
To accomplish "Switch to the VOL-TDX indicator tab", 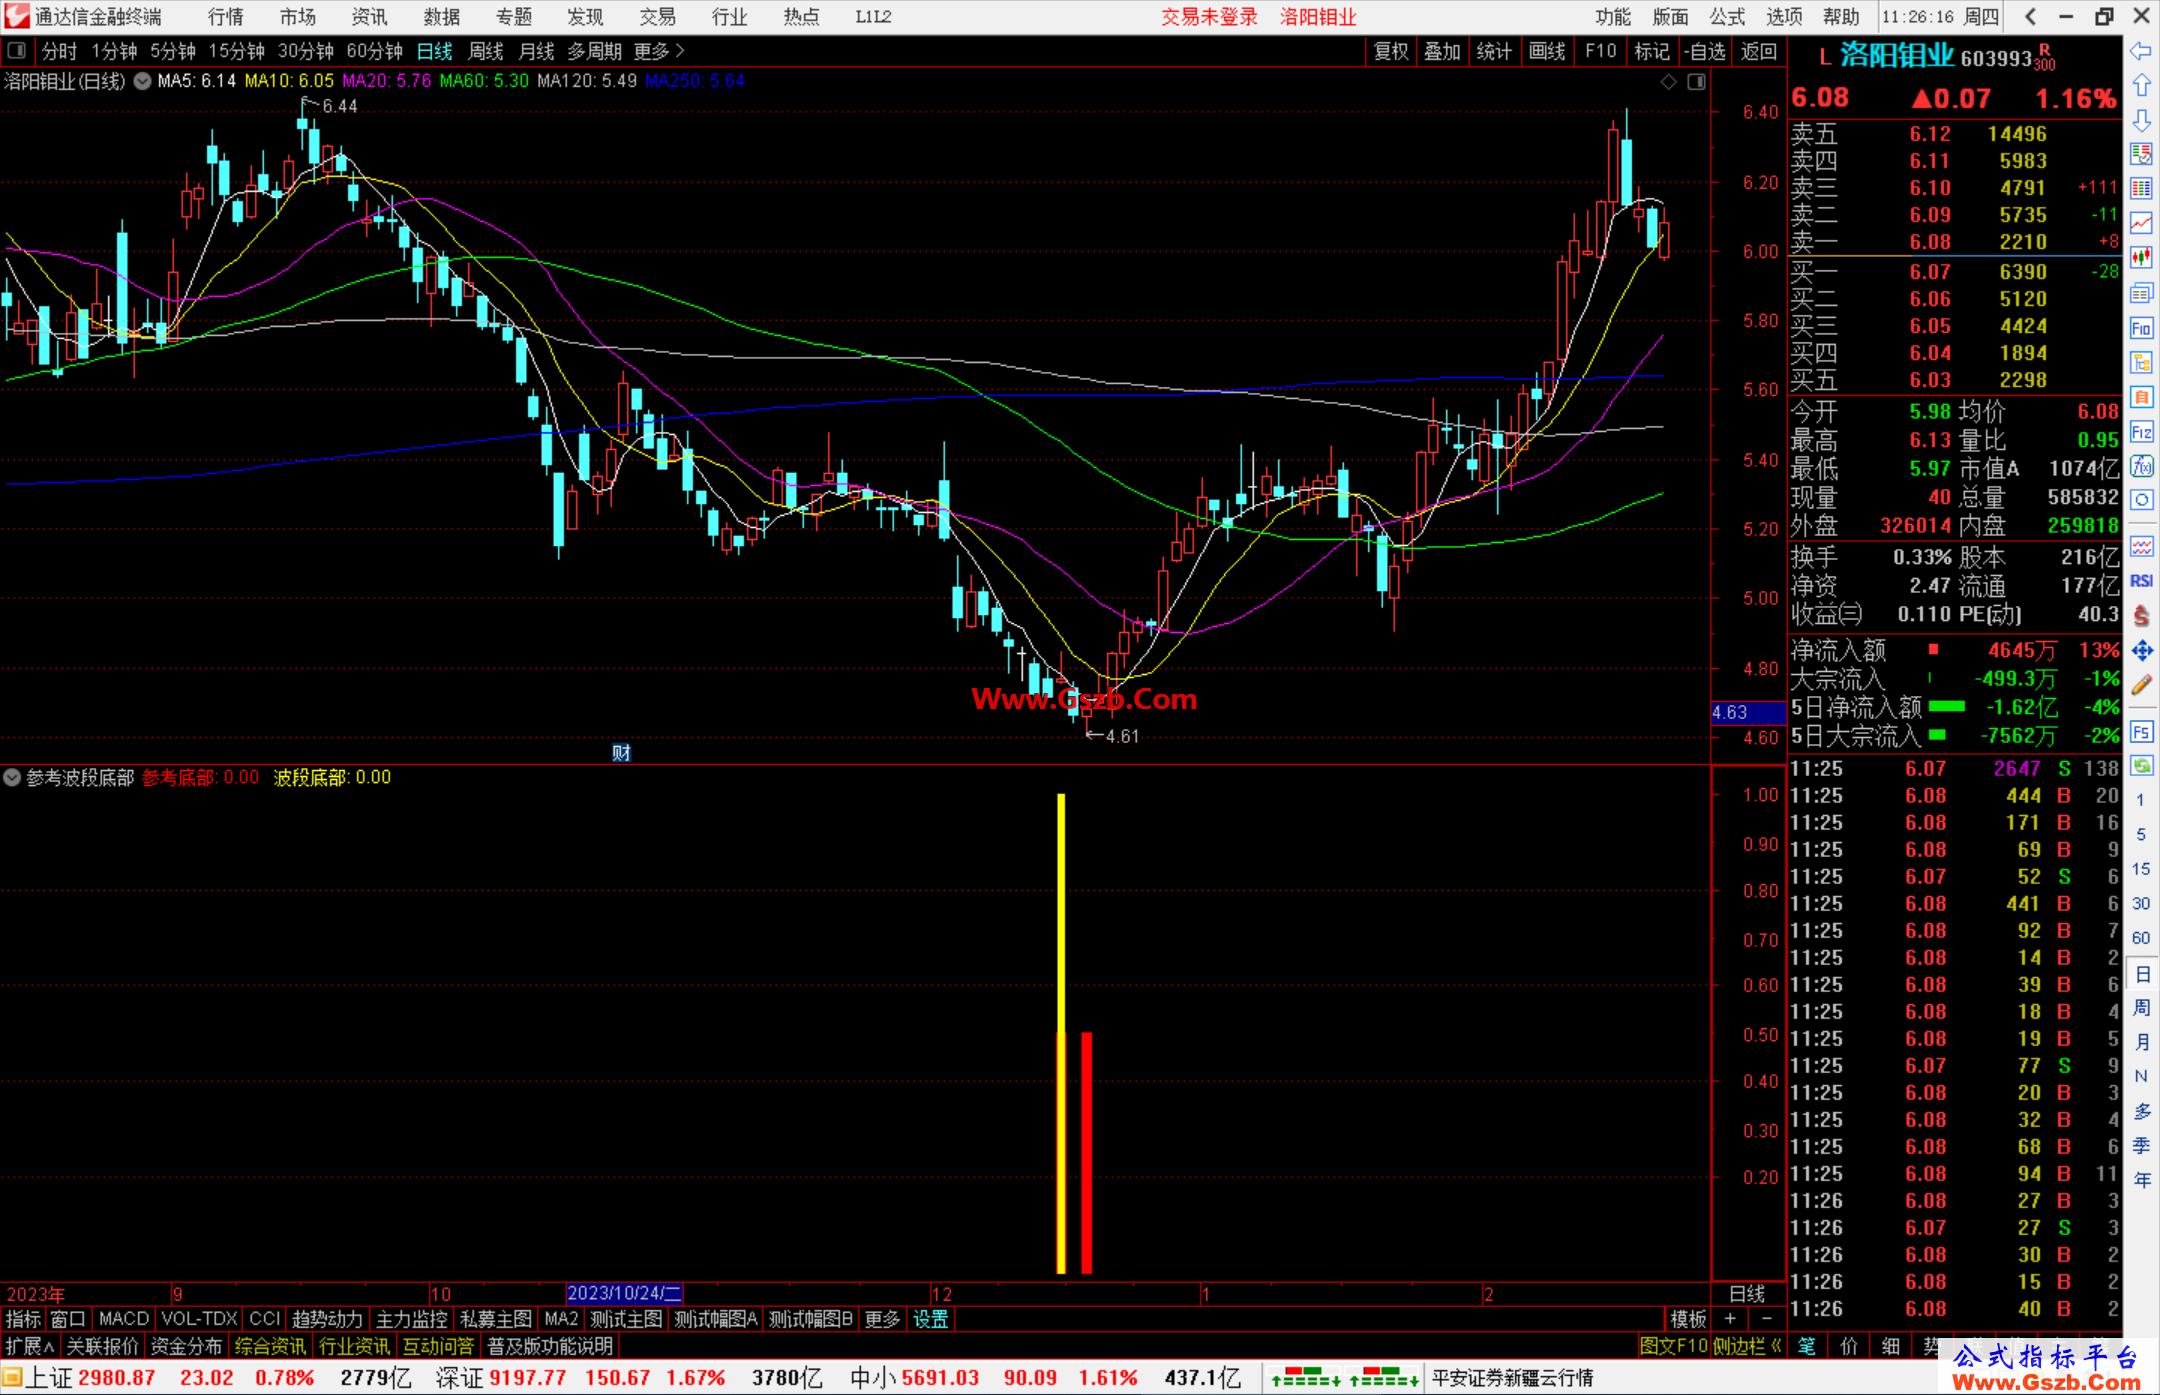I will point(199,1319).
